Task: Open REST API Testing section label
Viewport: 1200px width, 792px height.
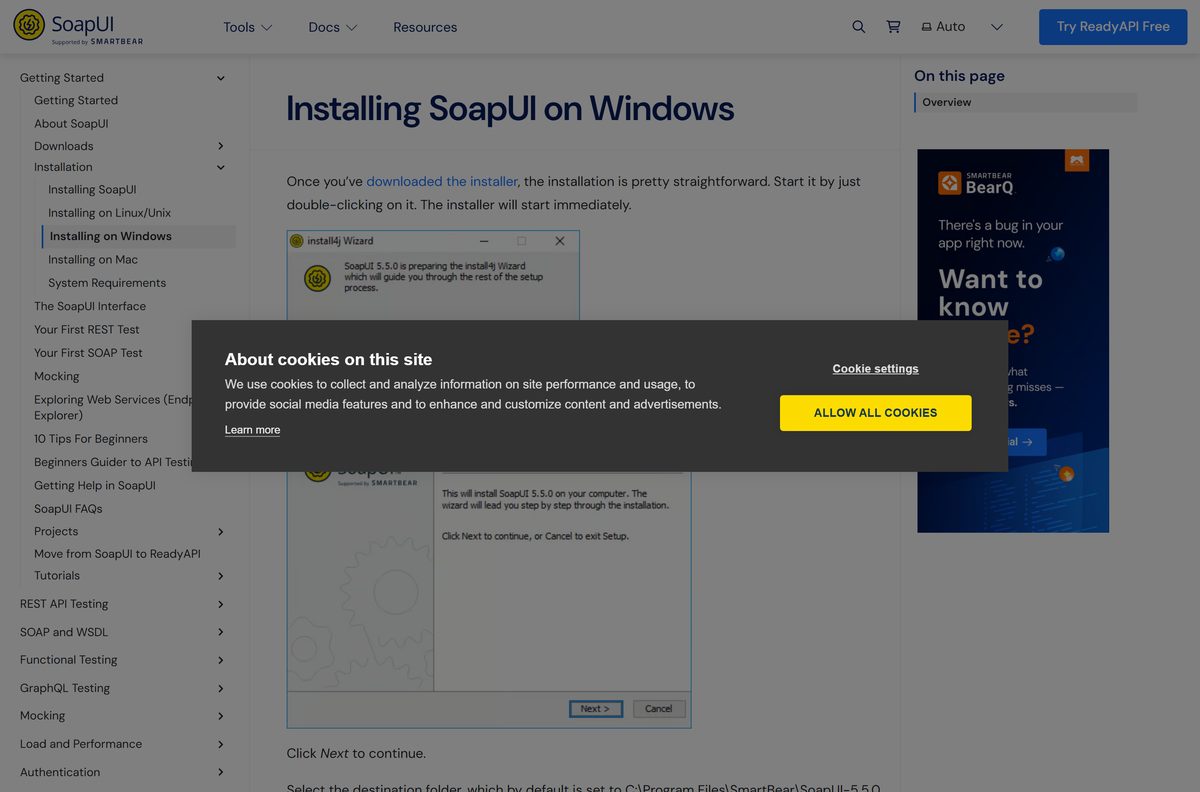Action: [64, 604]
